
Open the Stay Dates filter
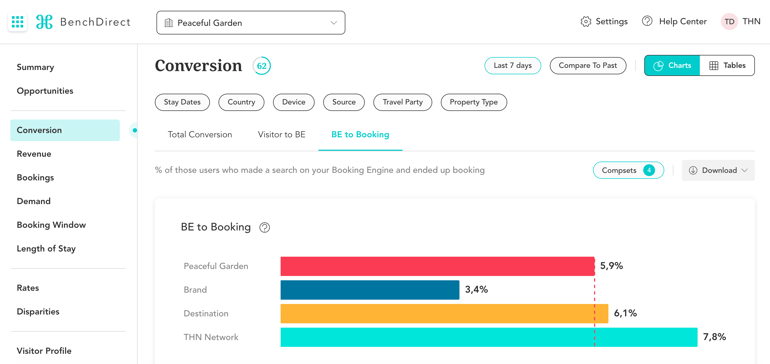click(182, 102)
